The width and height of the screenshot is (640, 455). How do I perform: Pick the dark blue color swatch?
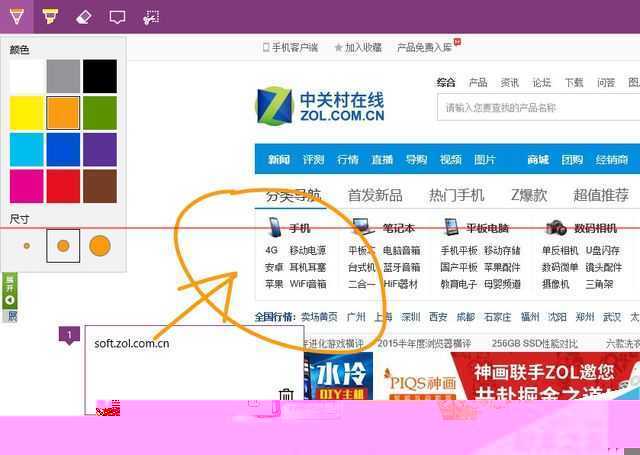tap(63, 150)
